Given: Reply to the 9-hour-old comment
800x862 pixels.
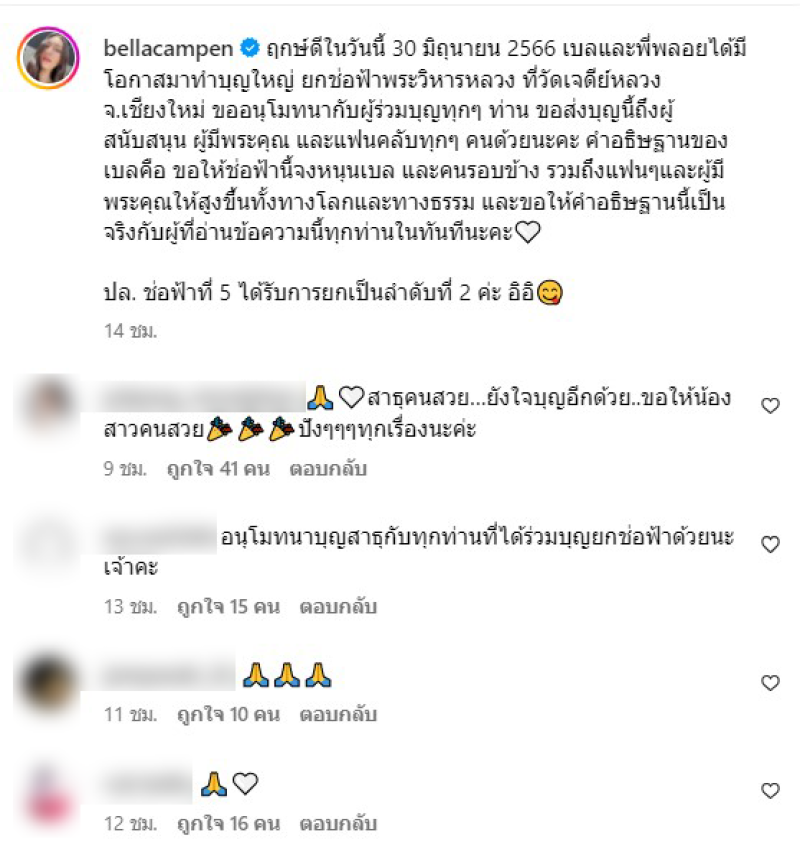Looking at the screenshot, I should (x=328, y=469).
